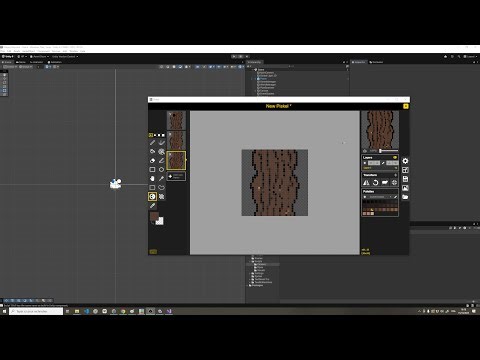This screenshot has width=480, height=360.
Task: Select the Stroke line tool
Action: (162, 161)
